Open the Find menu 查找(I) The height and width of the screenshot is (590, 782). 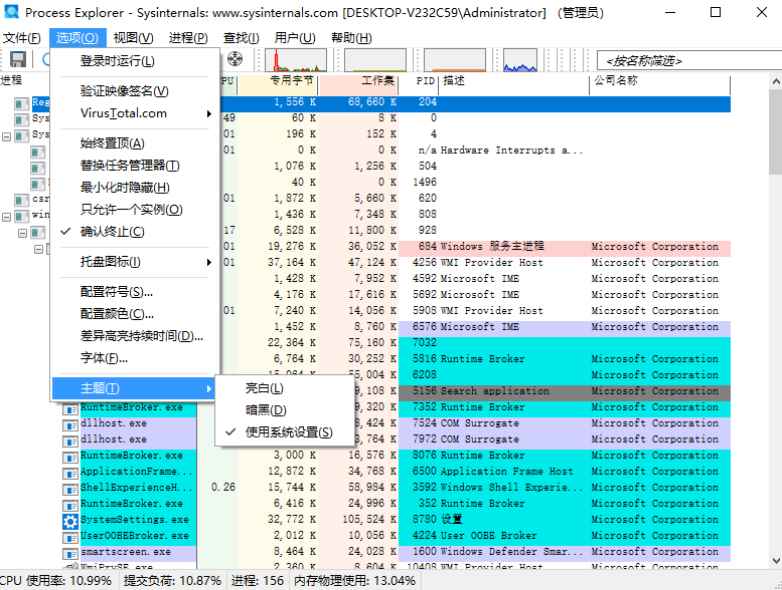[241, 38]
